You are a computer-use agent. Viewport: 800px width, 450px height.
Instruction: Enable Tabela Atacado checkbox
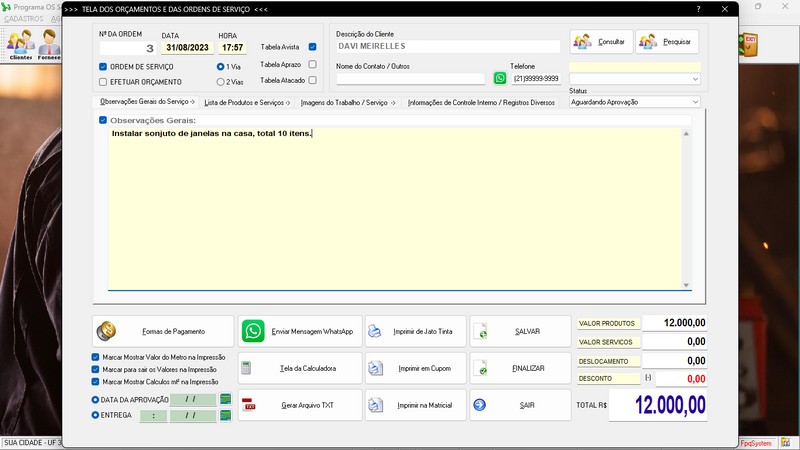[x=313, y=80]
